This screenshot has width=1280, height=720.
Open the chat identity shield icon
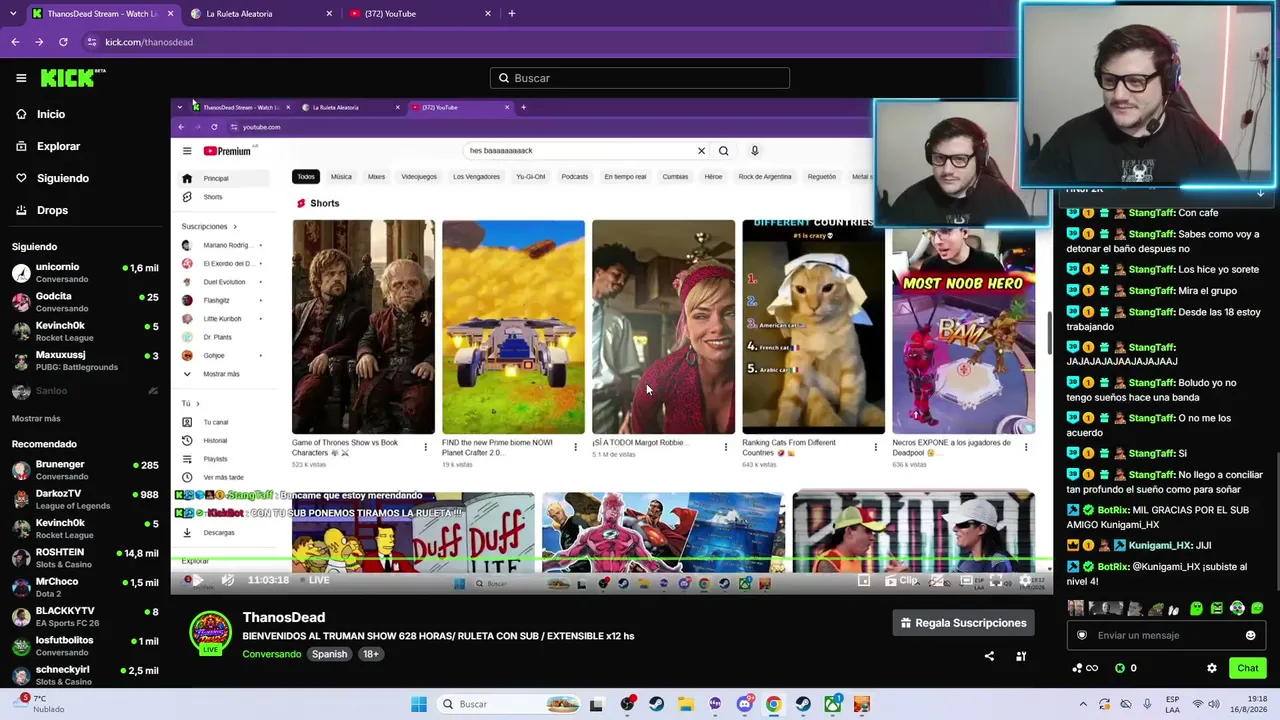click(x=1082, y=635)
